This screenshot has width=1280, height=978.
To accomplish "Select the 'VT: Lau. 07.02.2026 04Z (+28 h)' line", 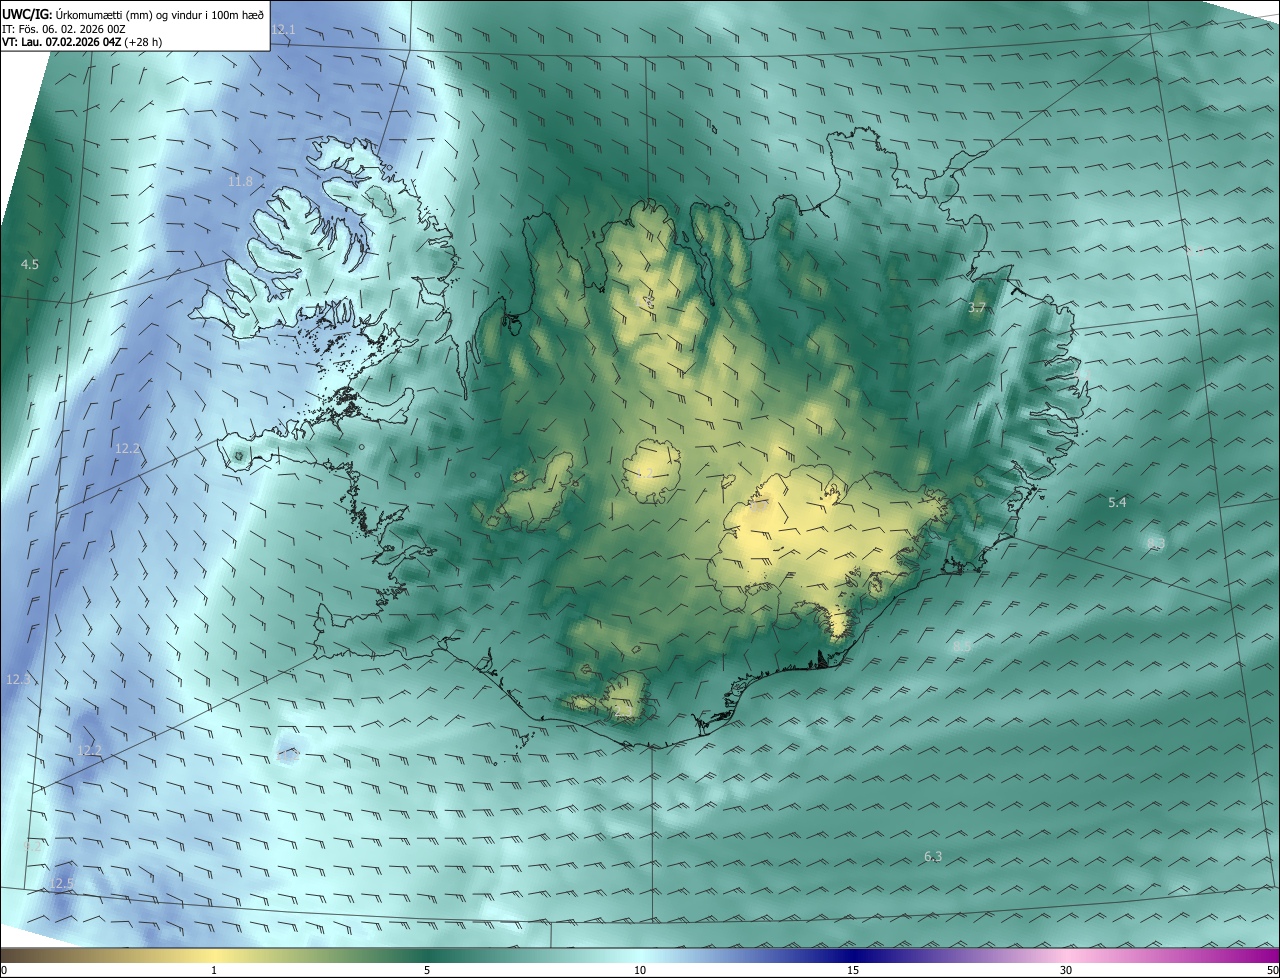I will coord(82,42).
